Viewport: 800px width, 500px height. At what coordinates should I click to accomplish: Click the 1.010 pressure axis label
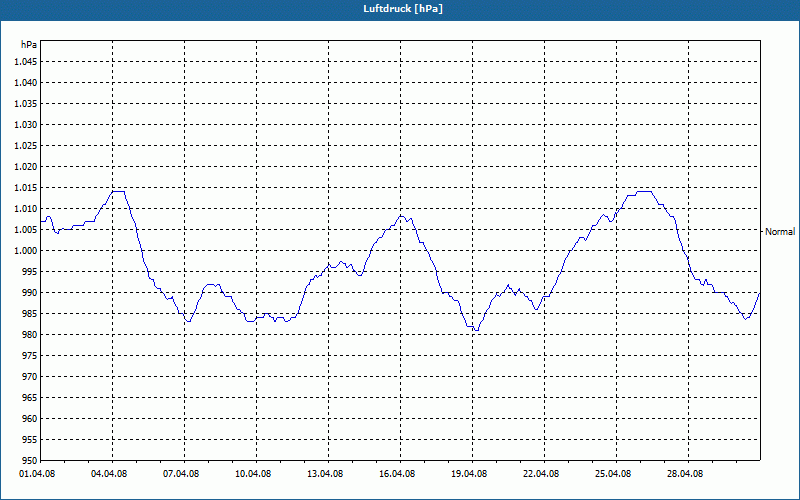click(27, 209)
